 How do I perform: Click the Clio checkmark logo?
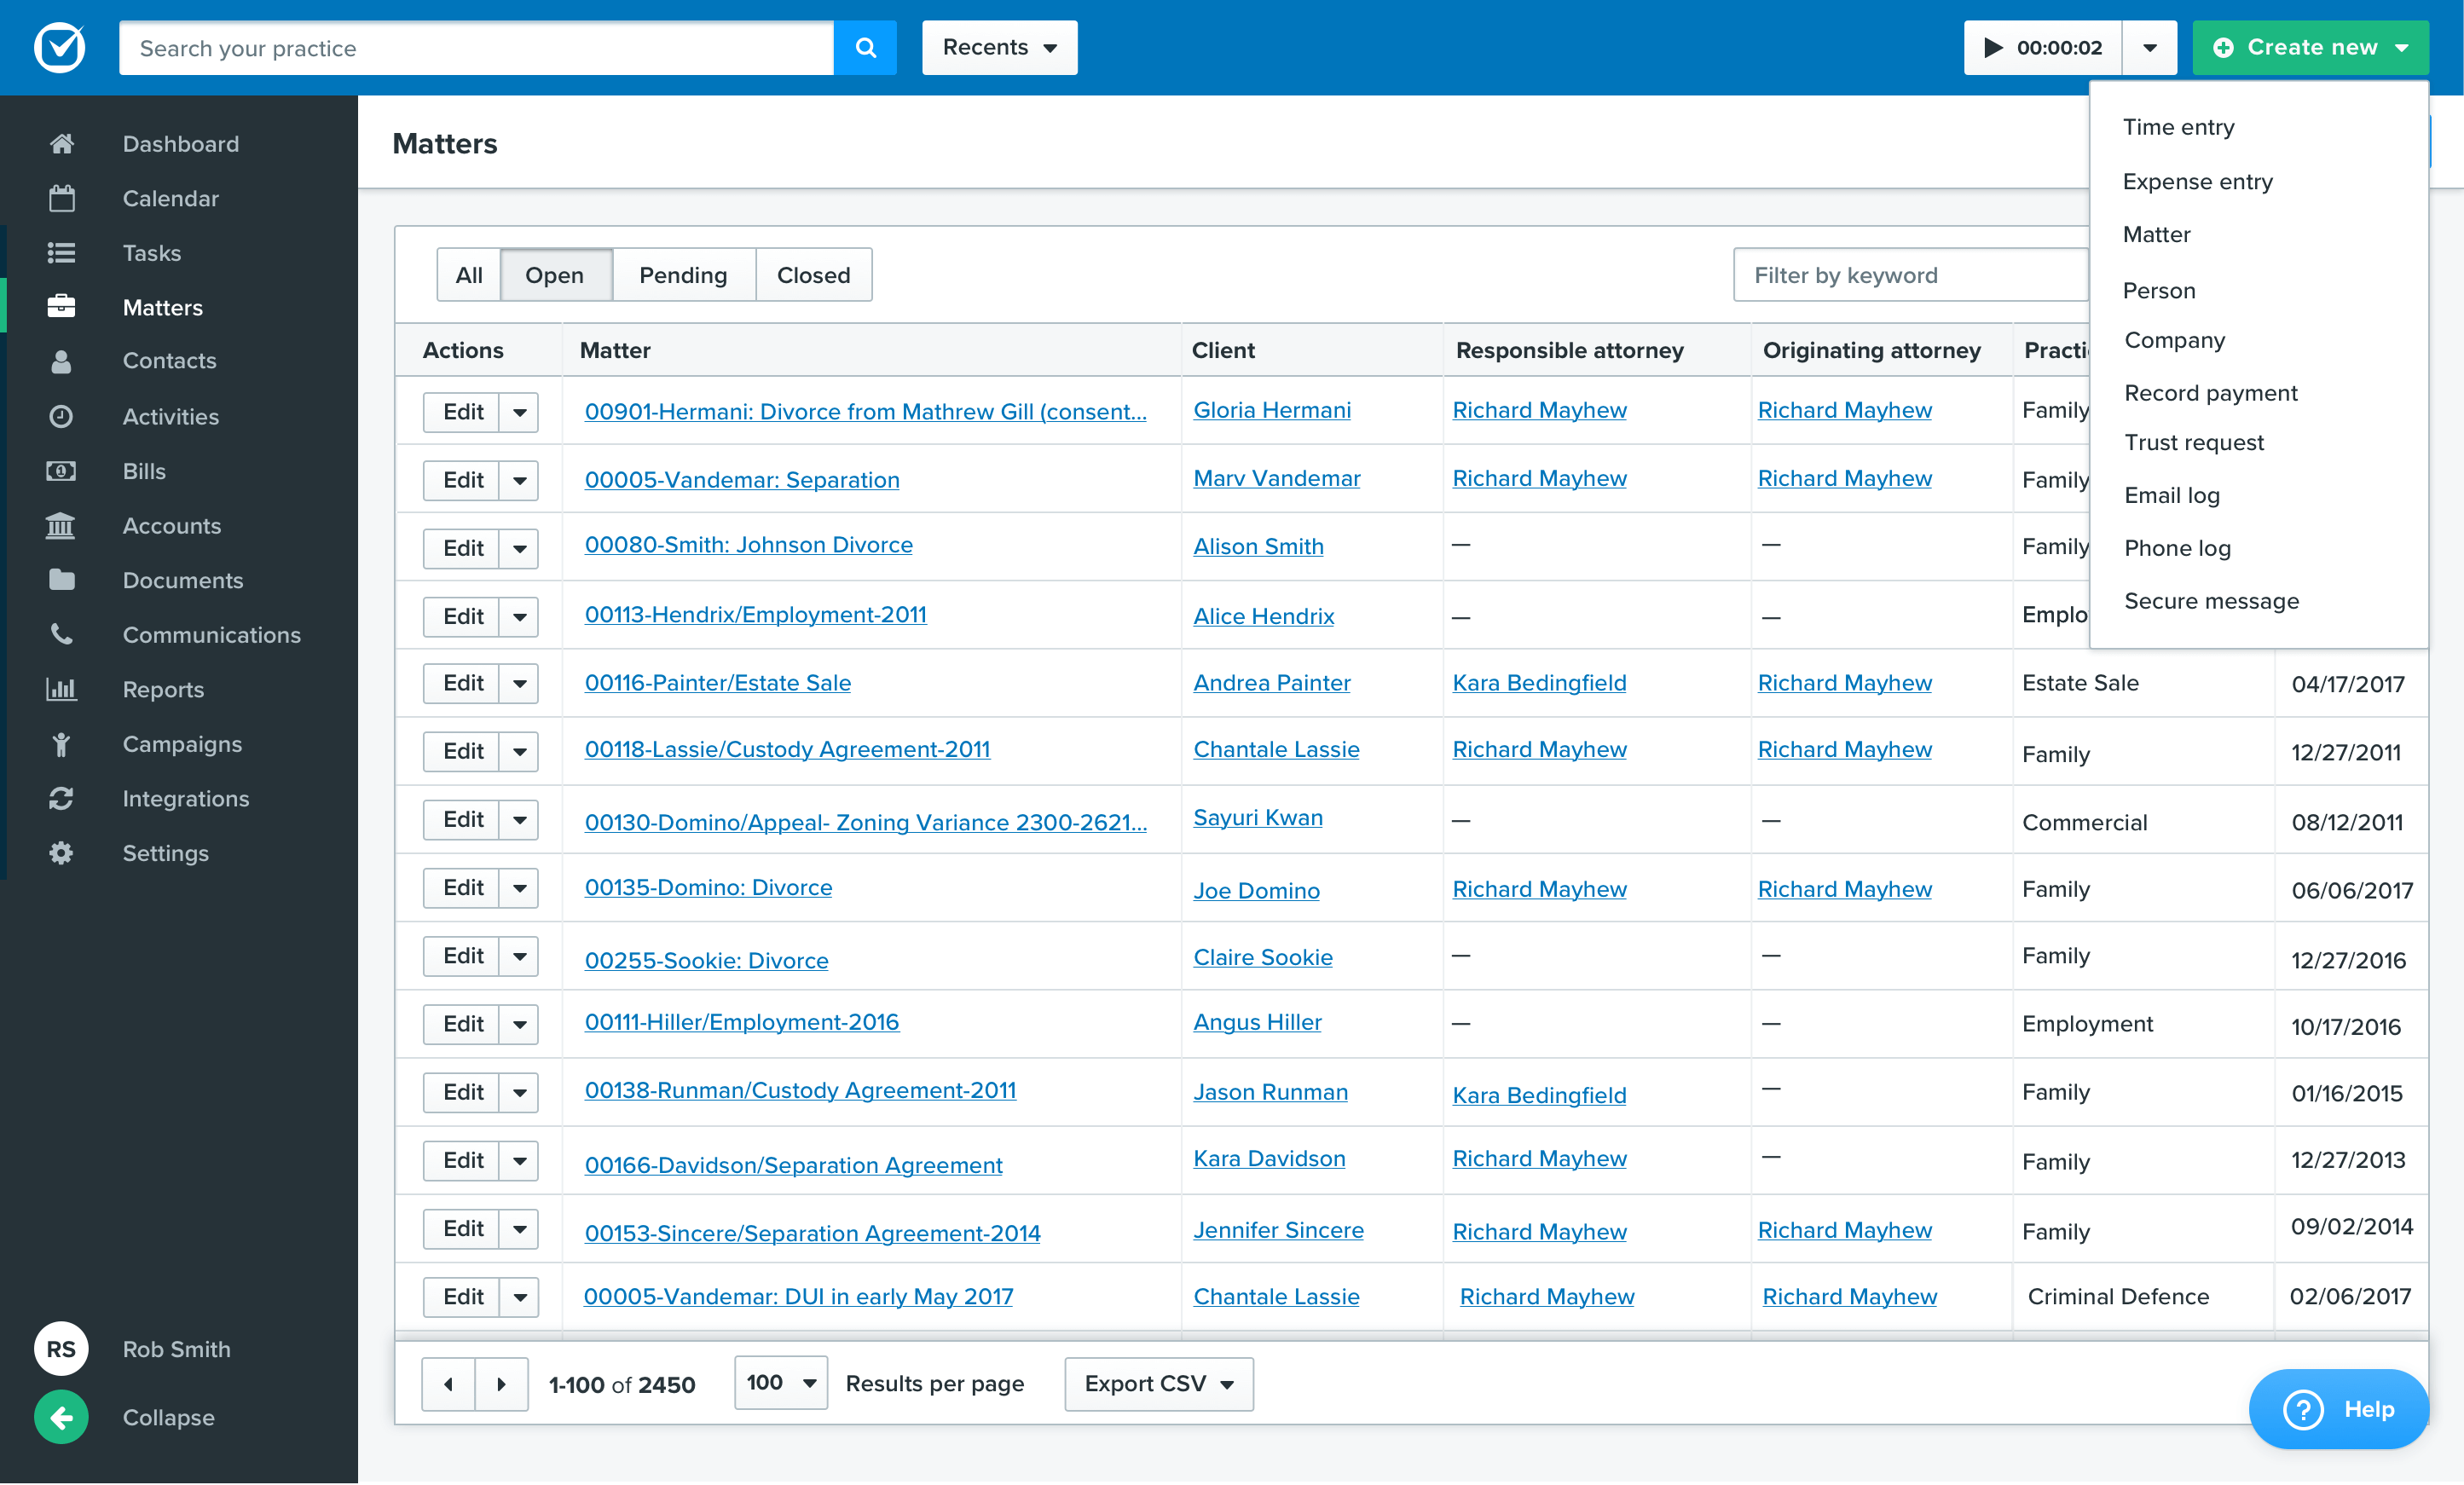point(59,47)
